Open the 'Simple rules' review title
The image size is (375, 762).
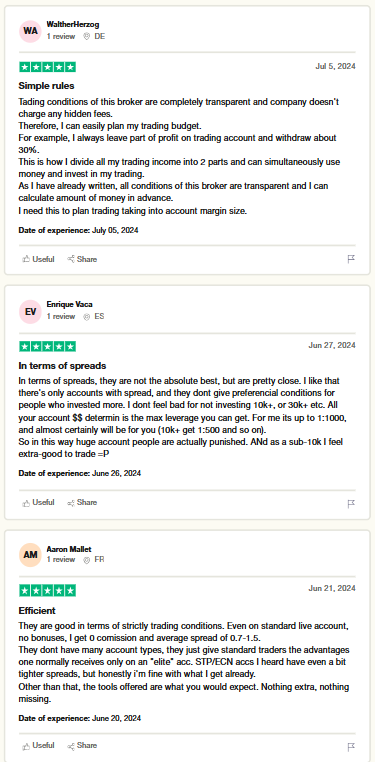pyautogui.click(x=46, y=86)
